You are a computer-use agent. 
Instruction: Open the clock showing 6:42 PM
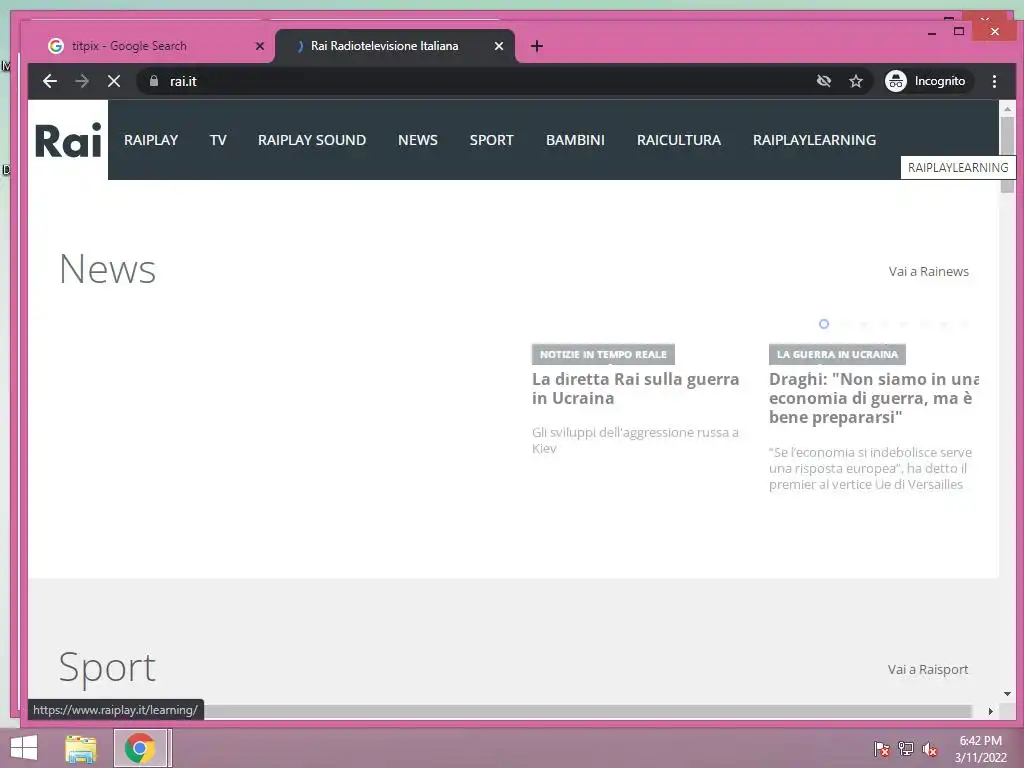coord(980,749)
